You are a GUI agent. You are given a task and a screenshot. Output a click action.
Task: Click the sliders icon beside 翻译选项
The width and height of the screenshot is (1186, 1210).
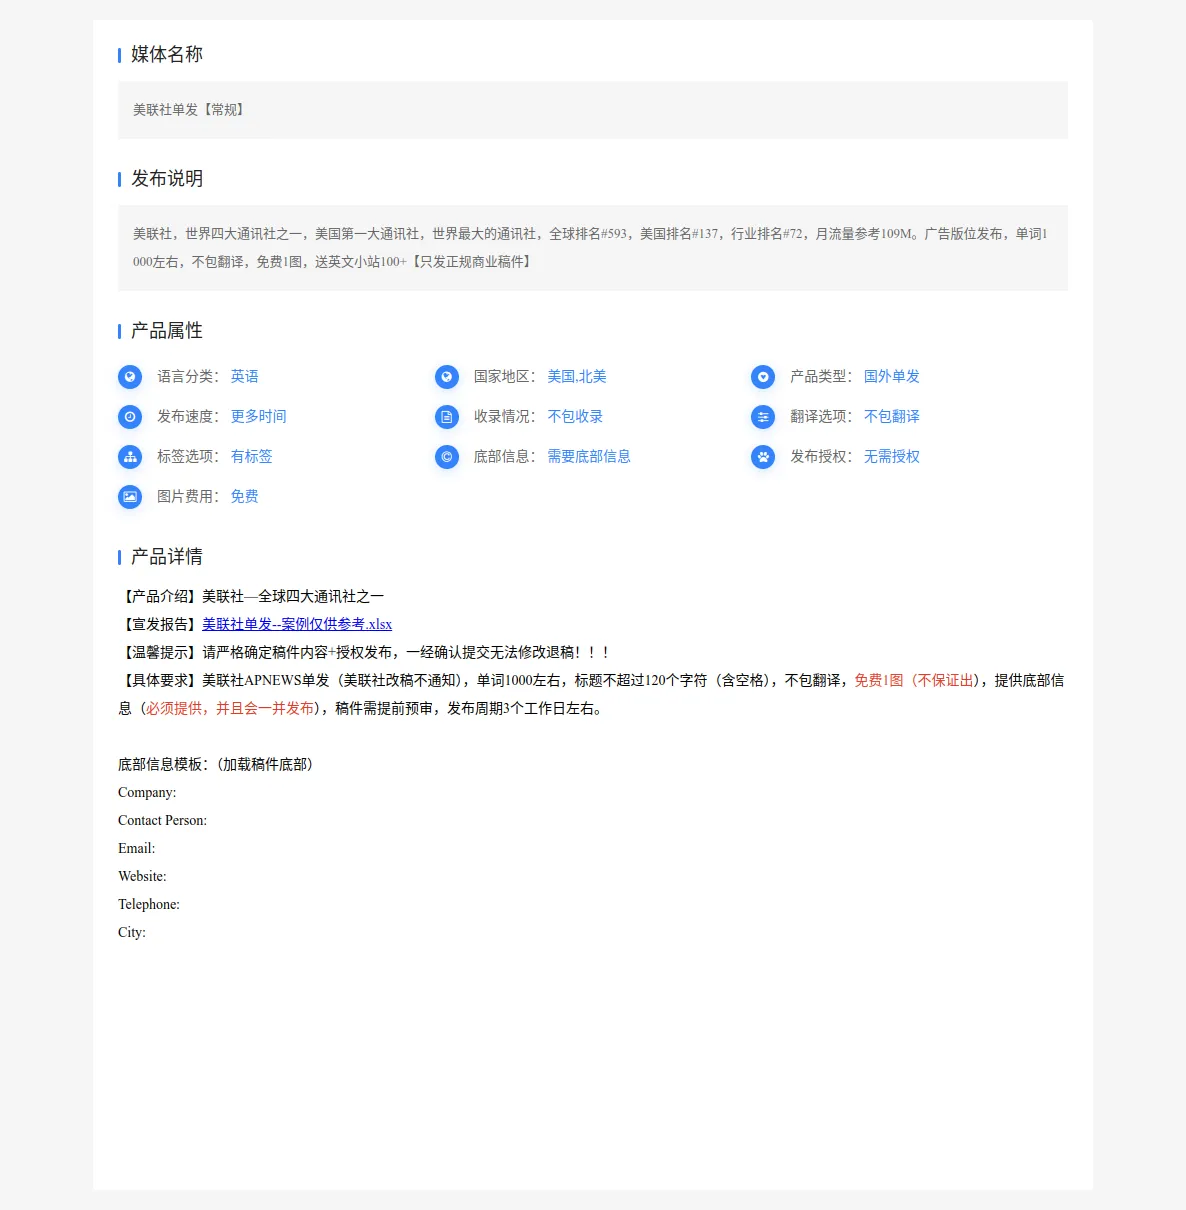(763, 417)
